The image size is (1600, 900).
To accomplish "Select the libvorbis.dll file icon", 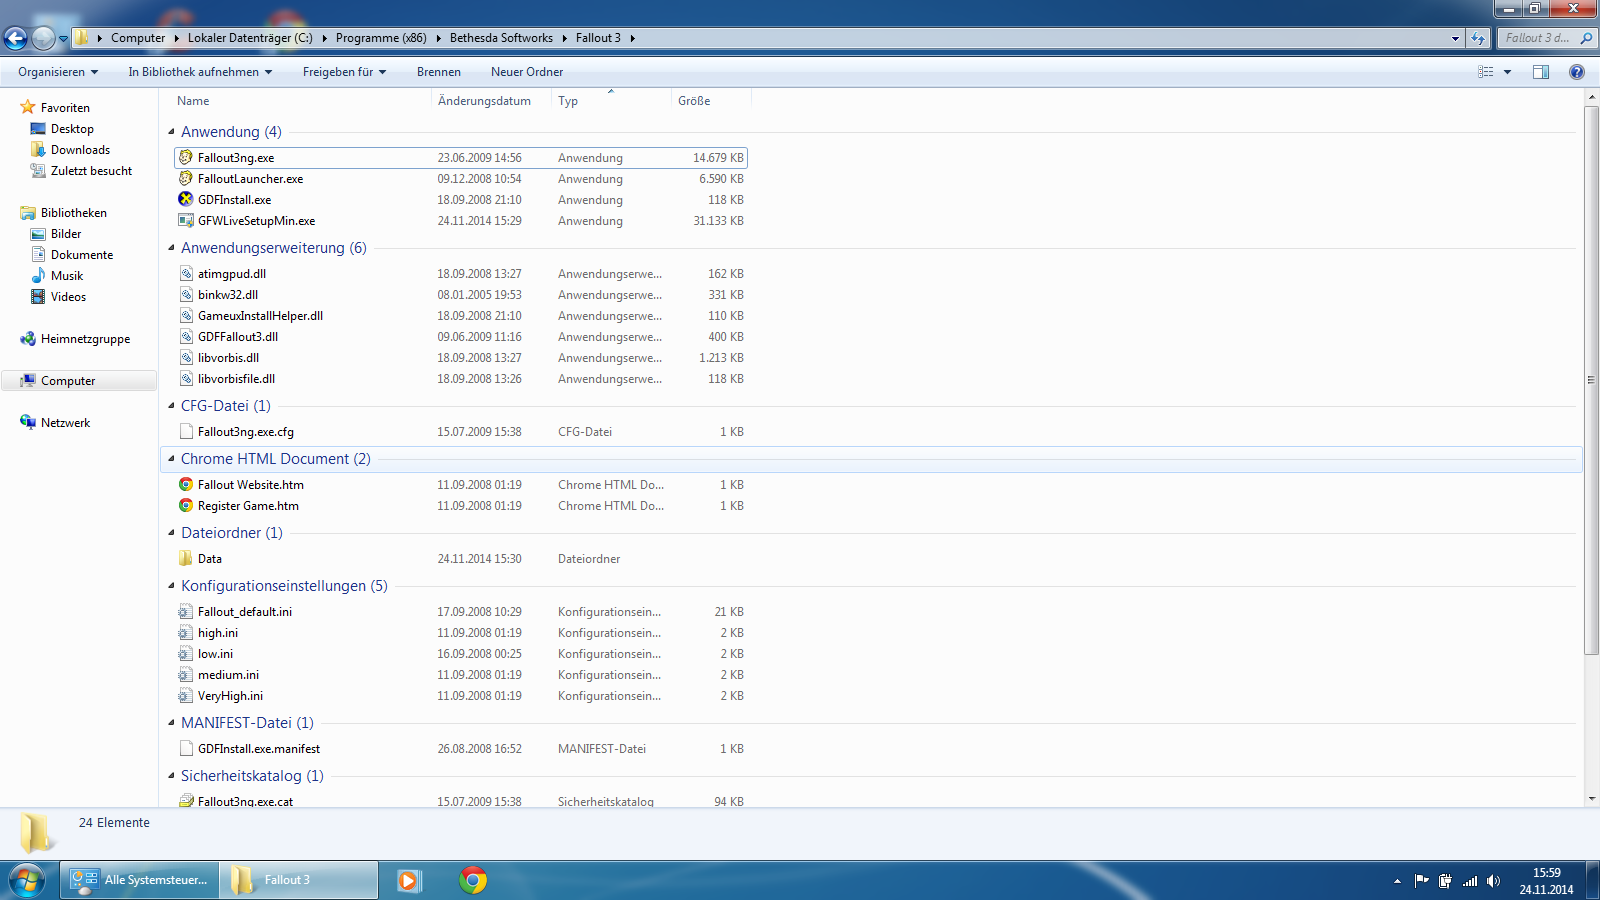I will [x=186, y=357].
